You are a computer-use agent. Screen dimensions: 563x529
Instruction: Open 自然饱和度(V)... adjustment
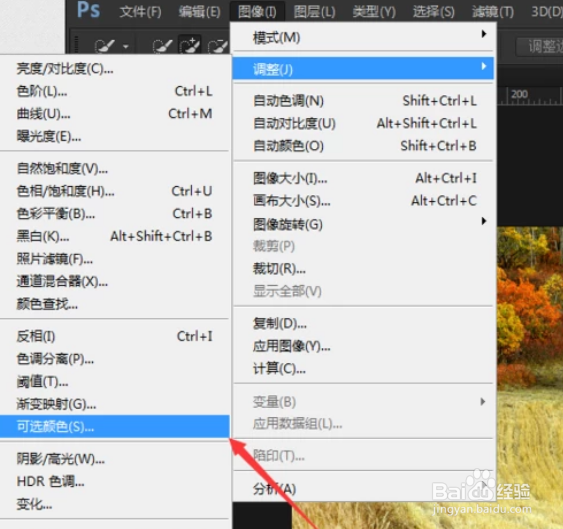pyautogui.click(x=114, y=168)
